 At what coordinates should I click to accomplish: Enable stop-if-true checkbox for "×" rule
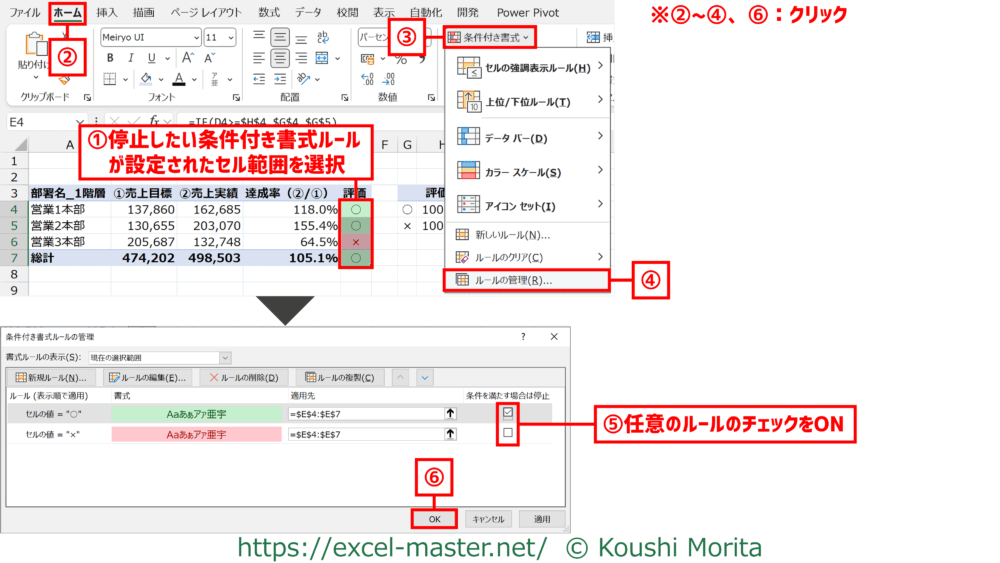pos(508,434)
